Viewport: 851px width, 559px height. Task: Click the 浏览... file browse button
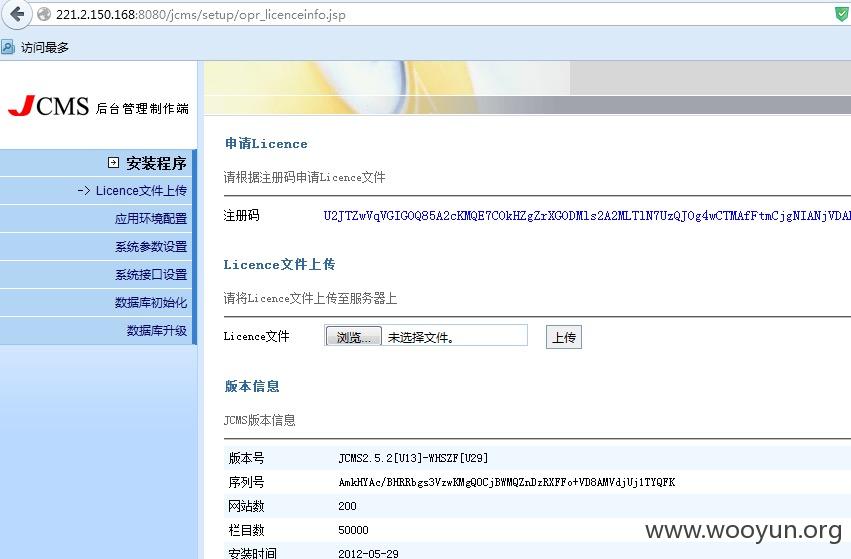tap(353, 337)
